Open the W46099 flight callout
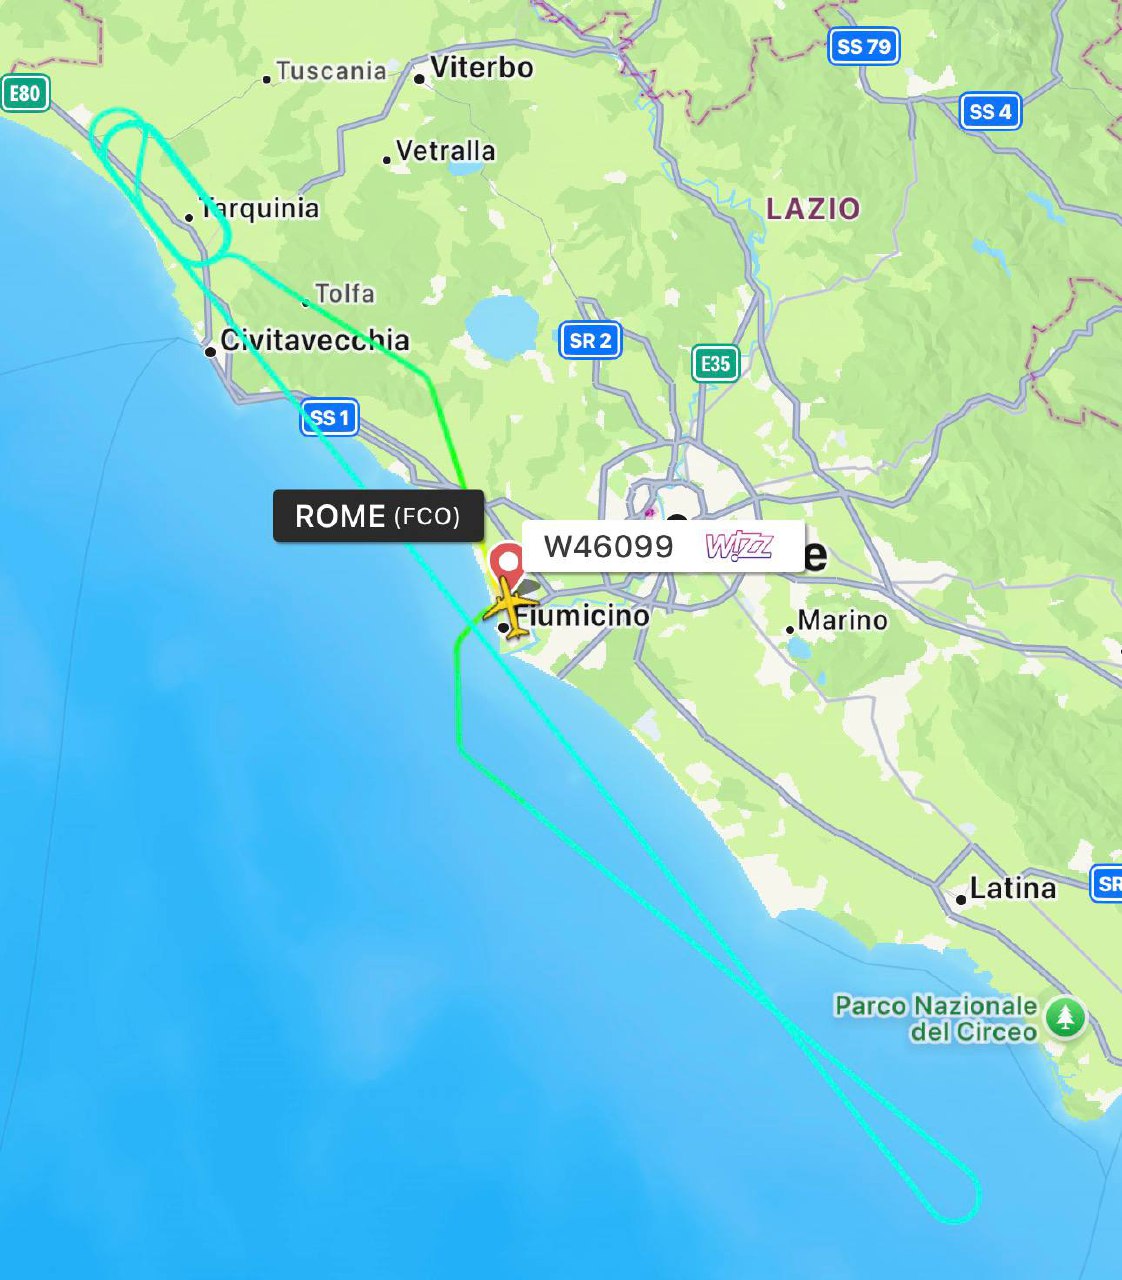This screenshot has height=1280, width=1122. [663, 546]
